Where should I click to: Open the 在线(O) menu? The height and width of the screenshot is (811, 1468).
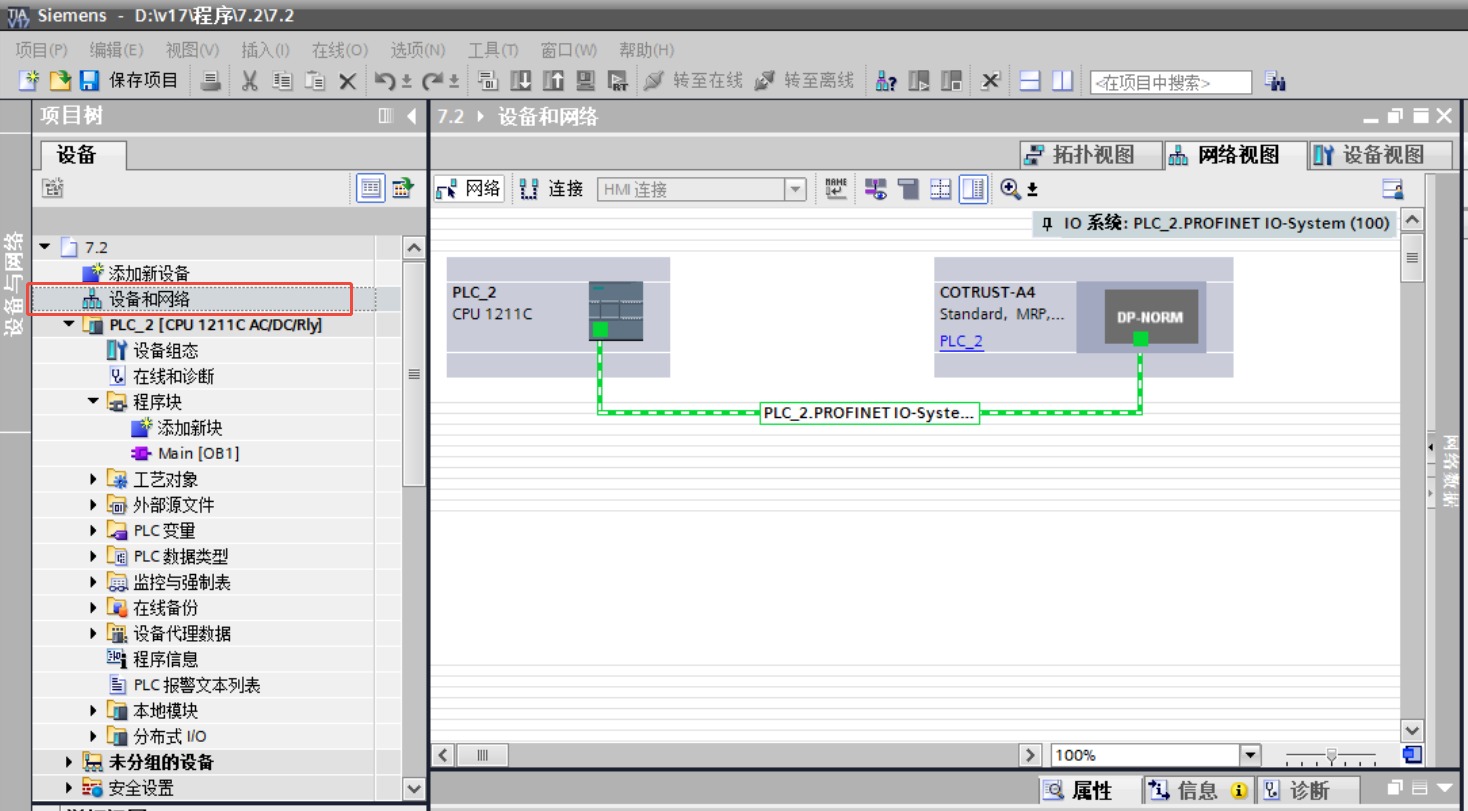339,50
